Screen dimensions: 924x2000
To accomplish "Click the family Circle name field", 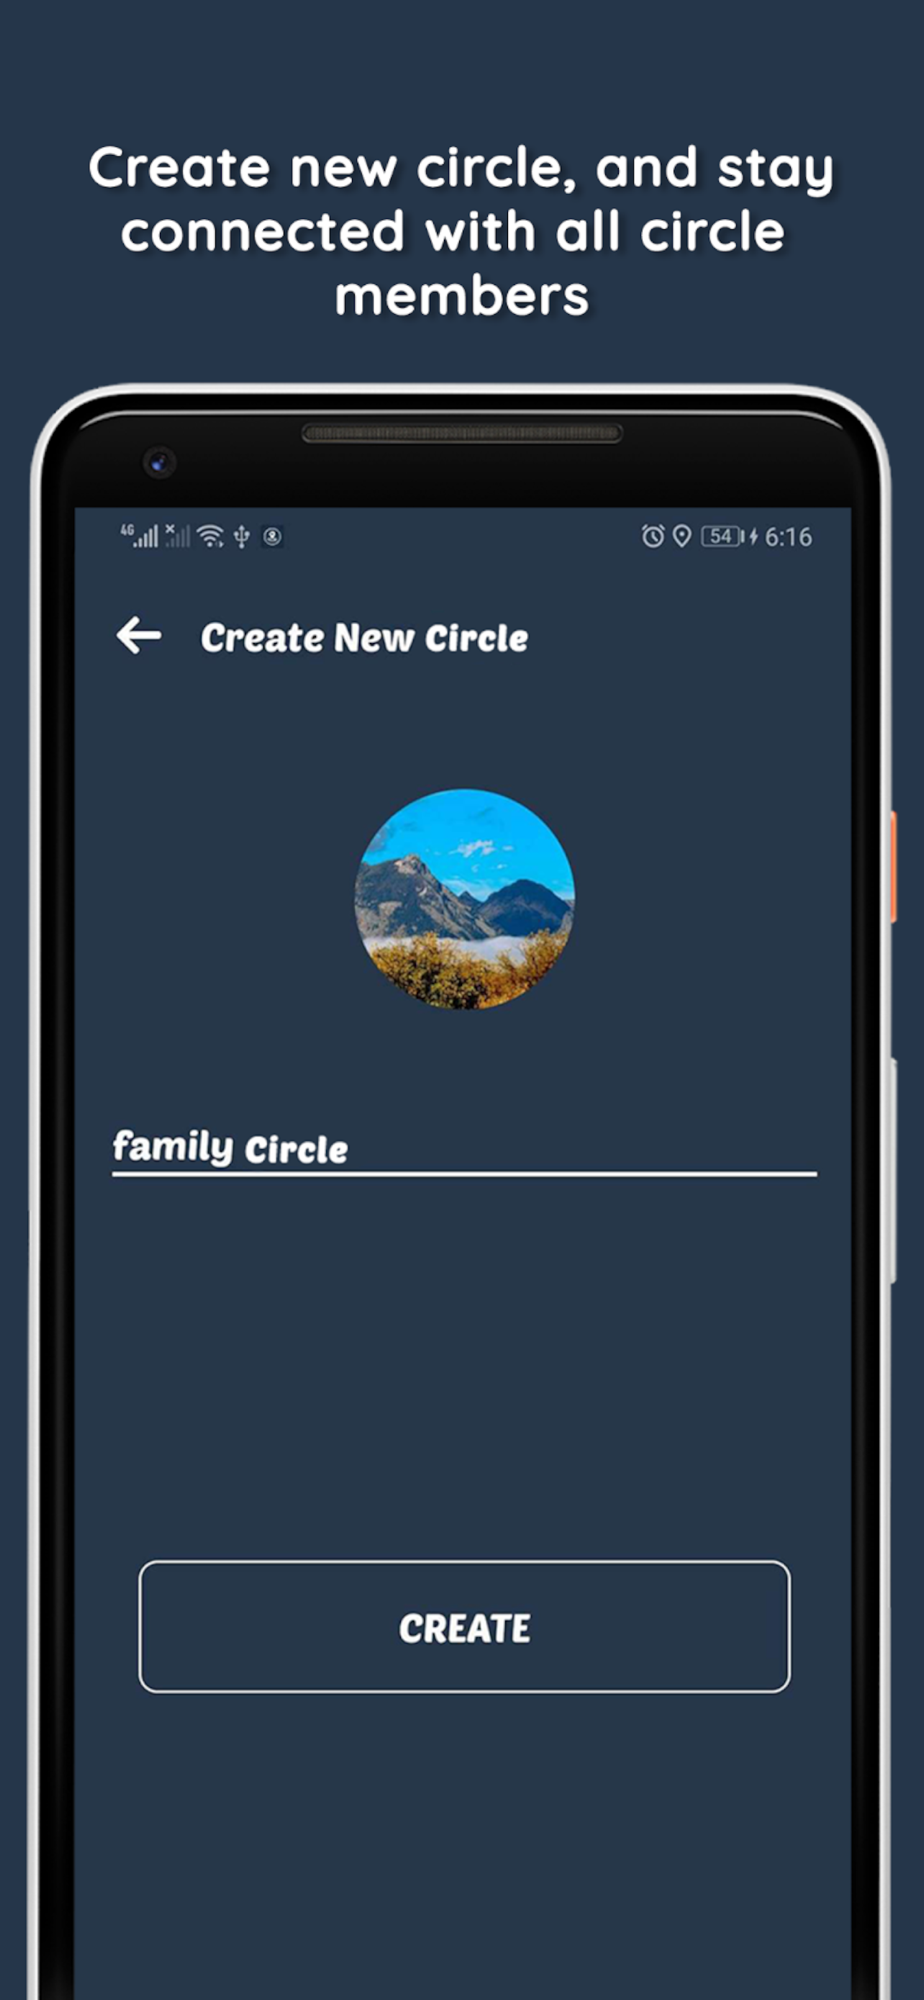I will pos(464,1148).
